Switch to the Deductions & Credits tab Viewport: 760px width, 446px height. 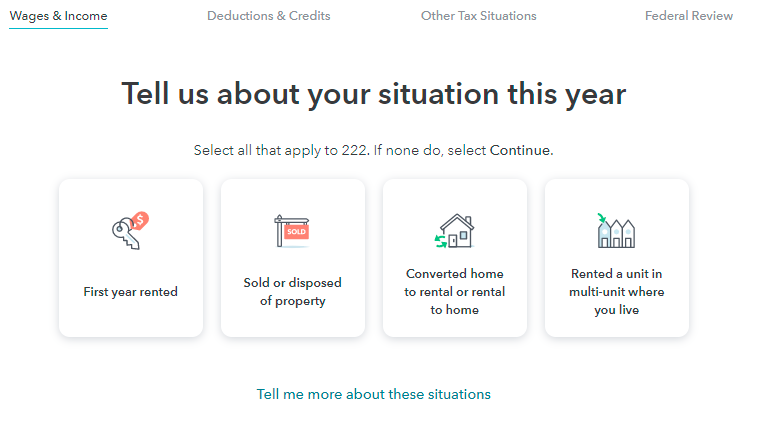[268, 16]
